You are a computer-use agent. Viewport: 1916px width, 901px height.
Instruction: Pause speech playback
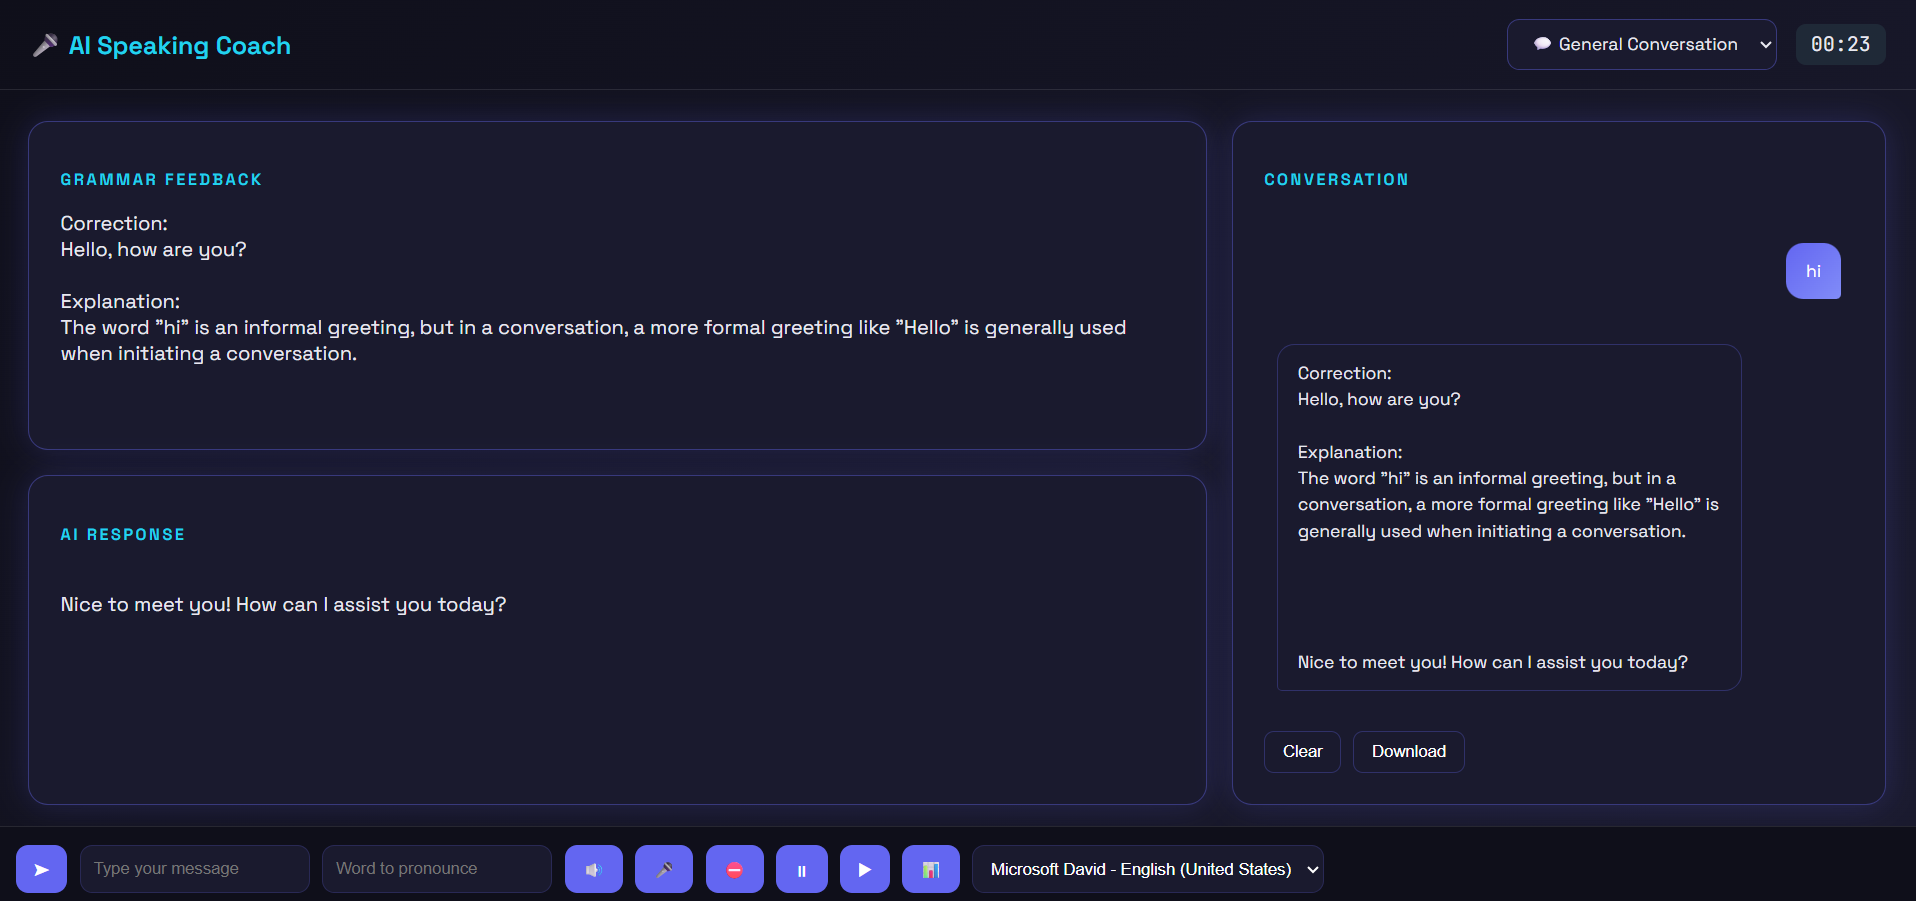pyautogui.click(x=801, y=869)
